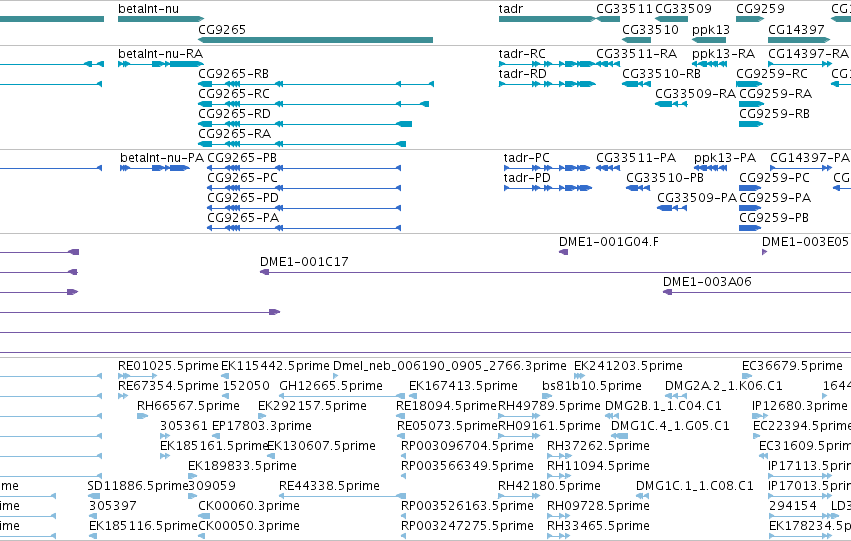Select the 152050 feature label

pyautogui.click(x=245, y=386)
